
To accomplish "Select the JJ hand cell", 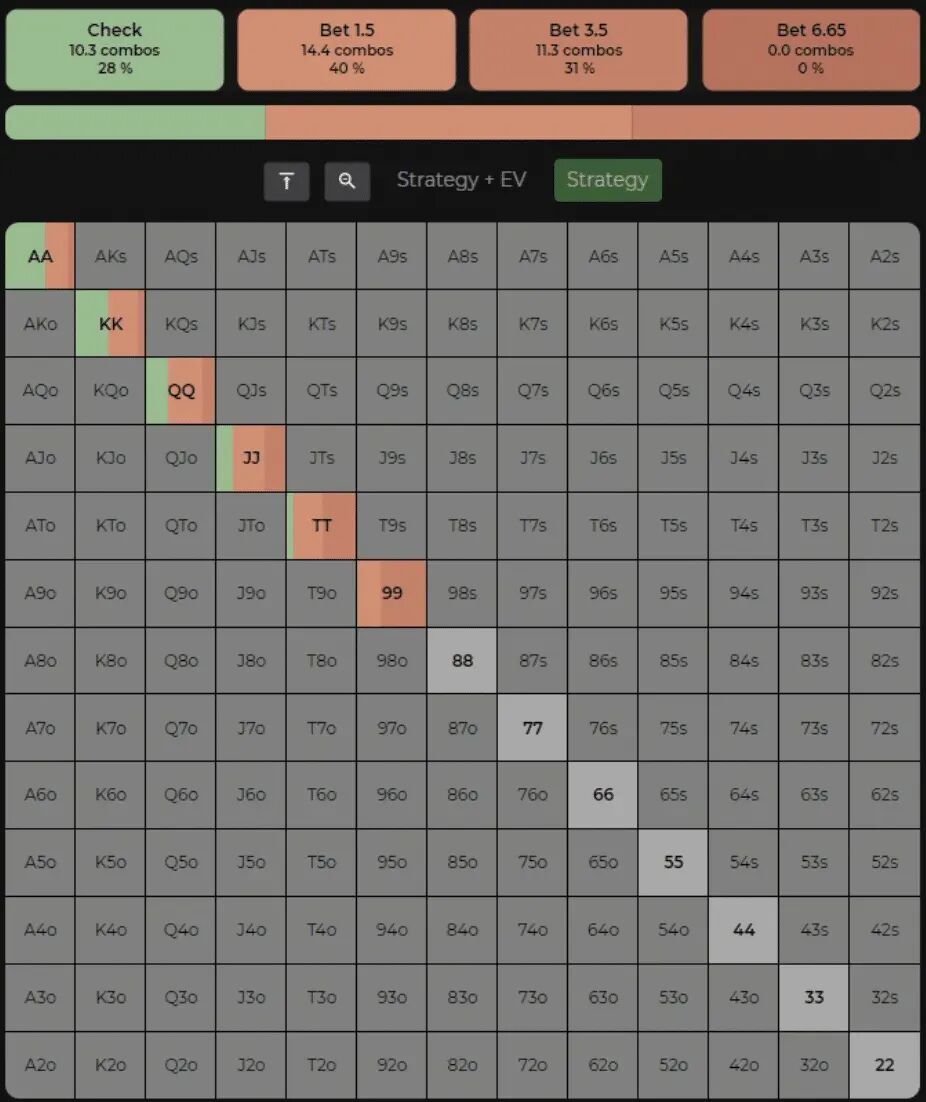I will 251,458.
